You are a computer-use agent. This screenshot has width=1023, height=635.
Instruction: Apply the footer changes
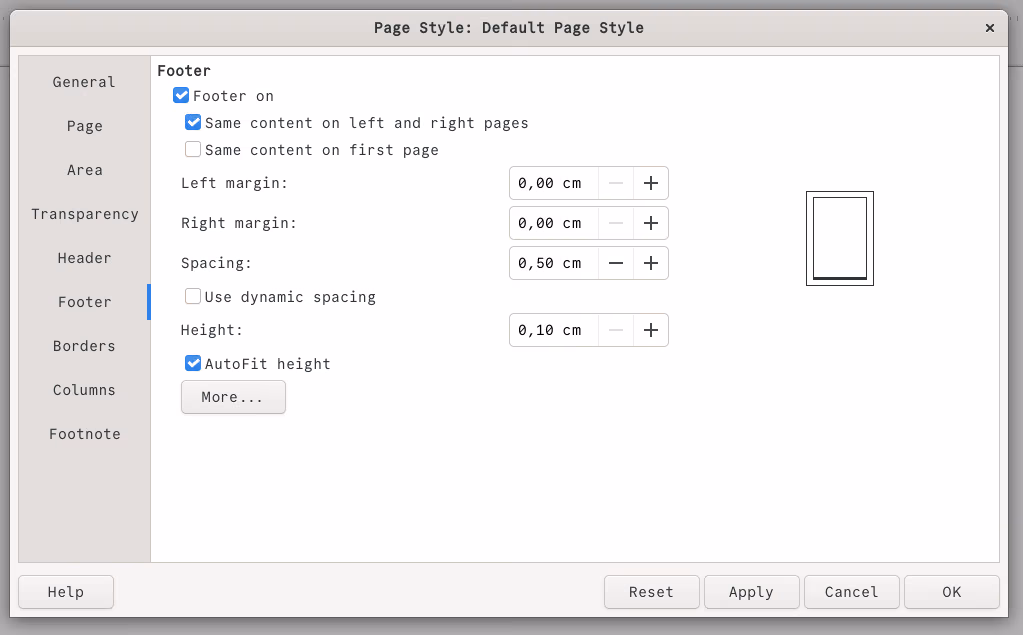[751, 591]
